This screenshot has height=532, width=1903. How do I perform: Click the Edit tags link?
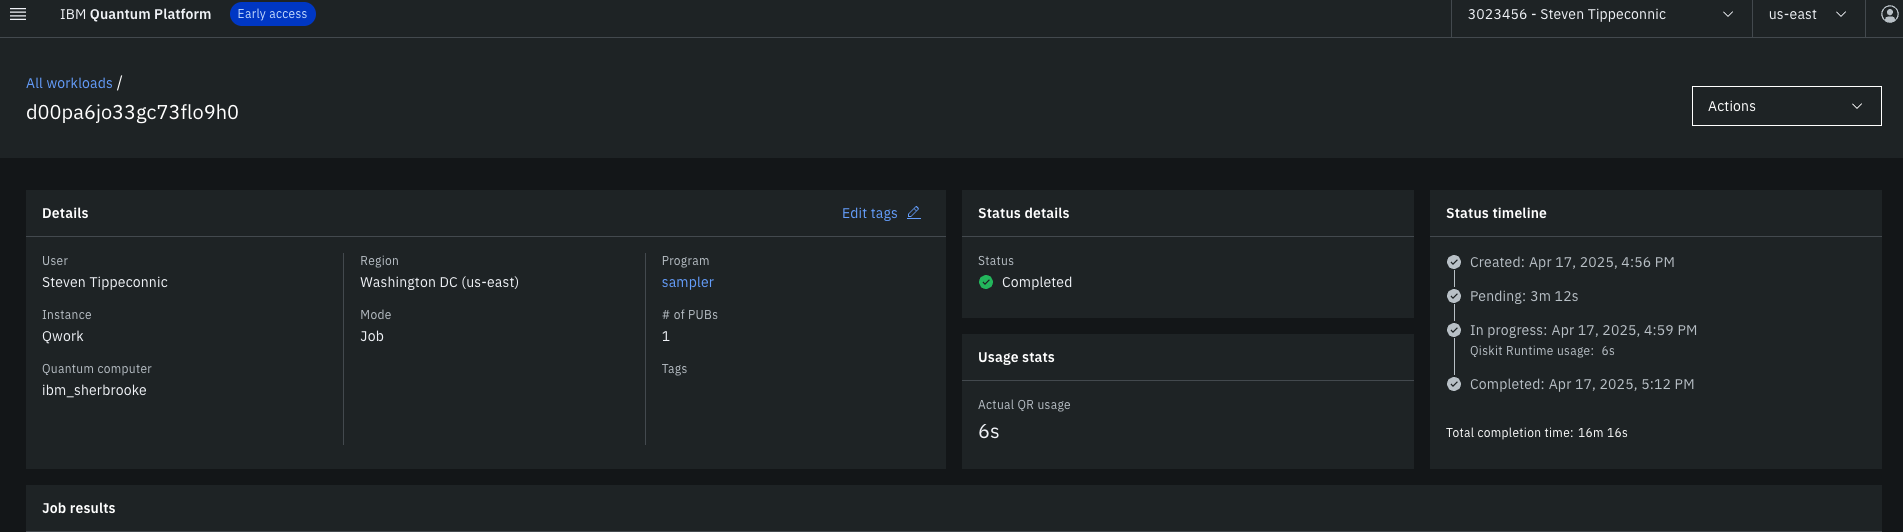[870, 213]
